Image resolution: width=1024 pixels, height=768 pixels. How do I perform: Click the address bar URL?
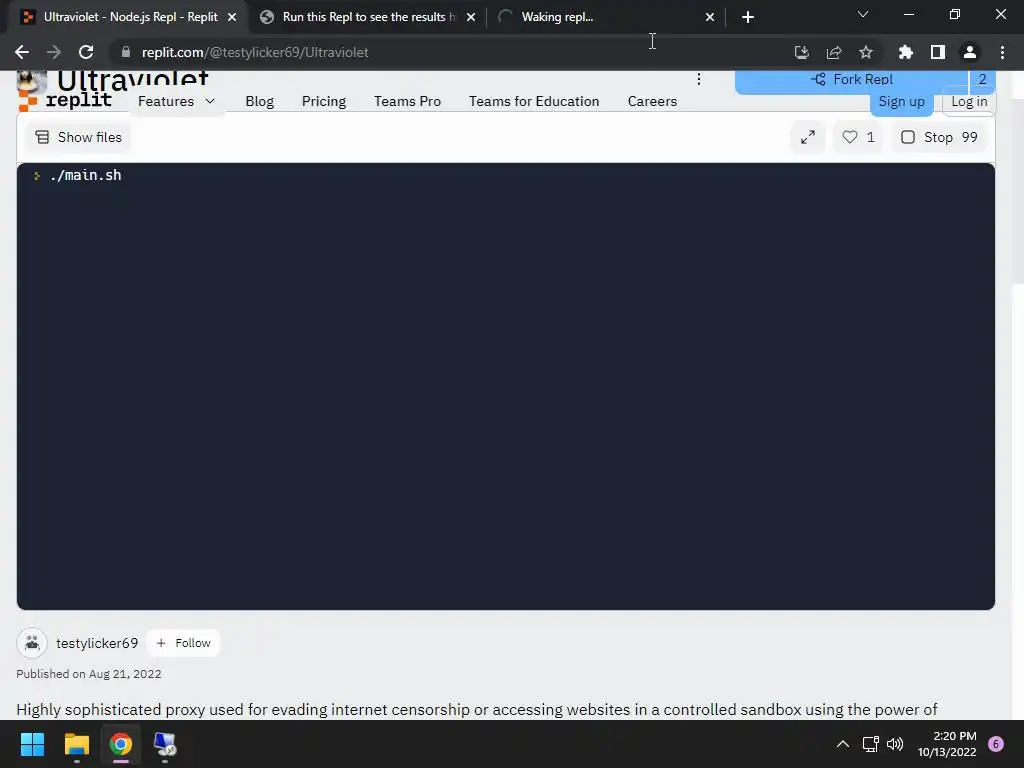click(x=255, y=52)
